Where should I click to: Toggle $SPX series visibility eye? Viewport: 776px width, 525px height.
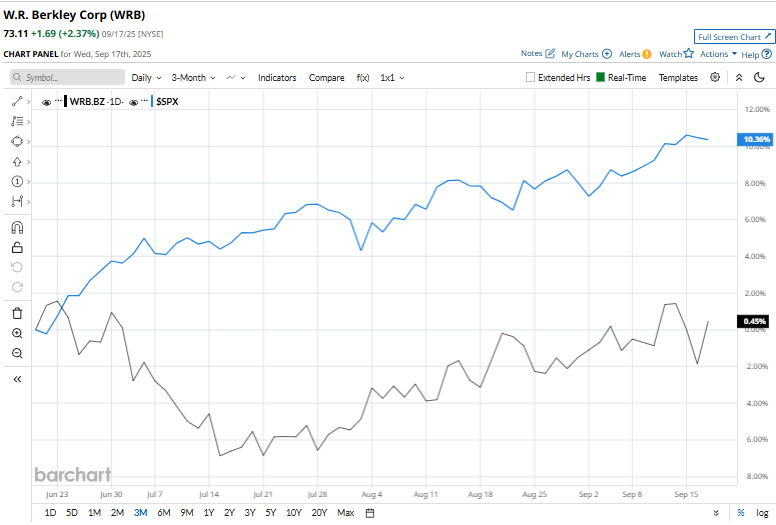point(133,102)
